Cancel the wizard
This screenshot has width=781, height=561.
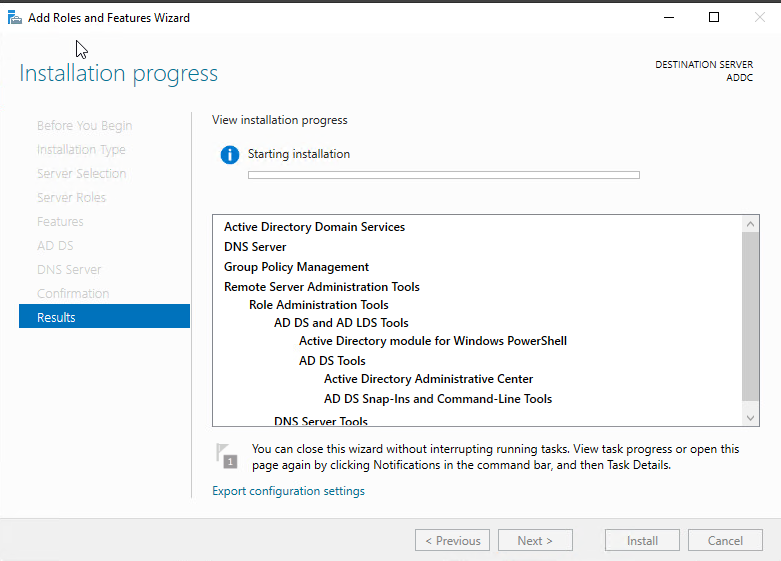click(x=725, y=541)
